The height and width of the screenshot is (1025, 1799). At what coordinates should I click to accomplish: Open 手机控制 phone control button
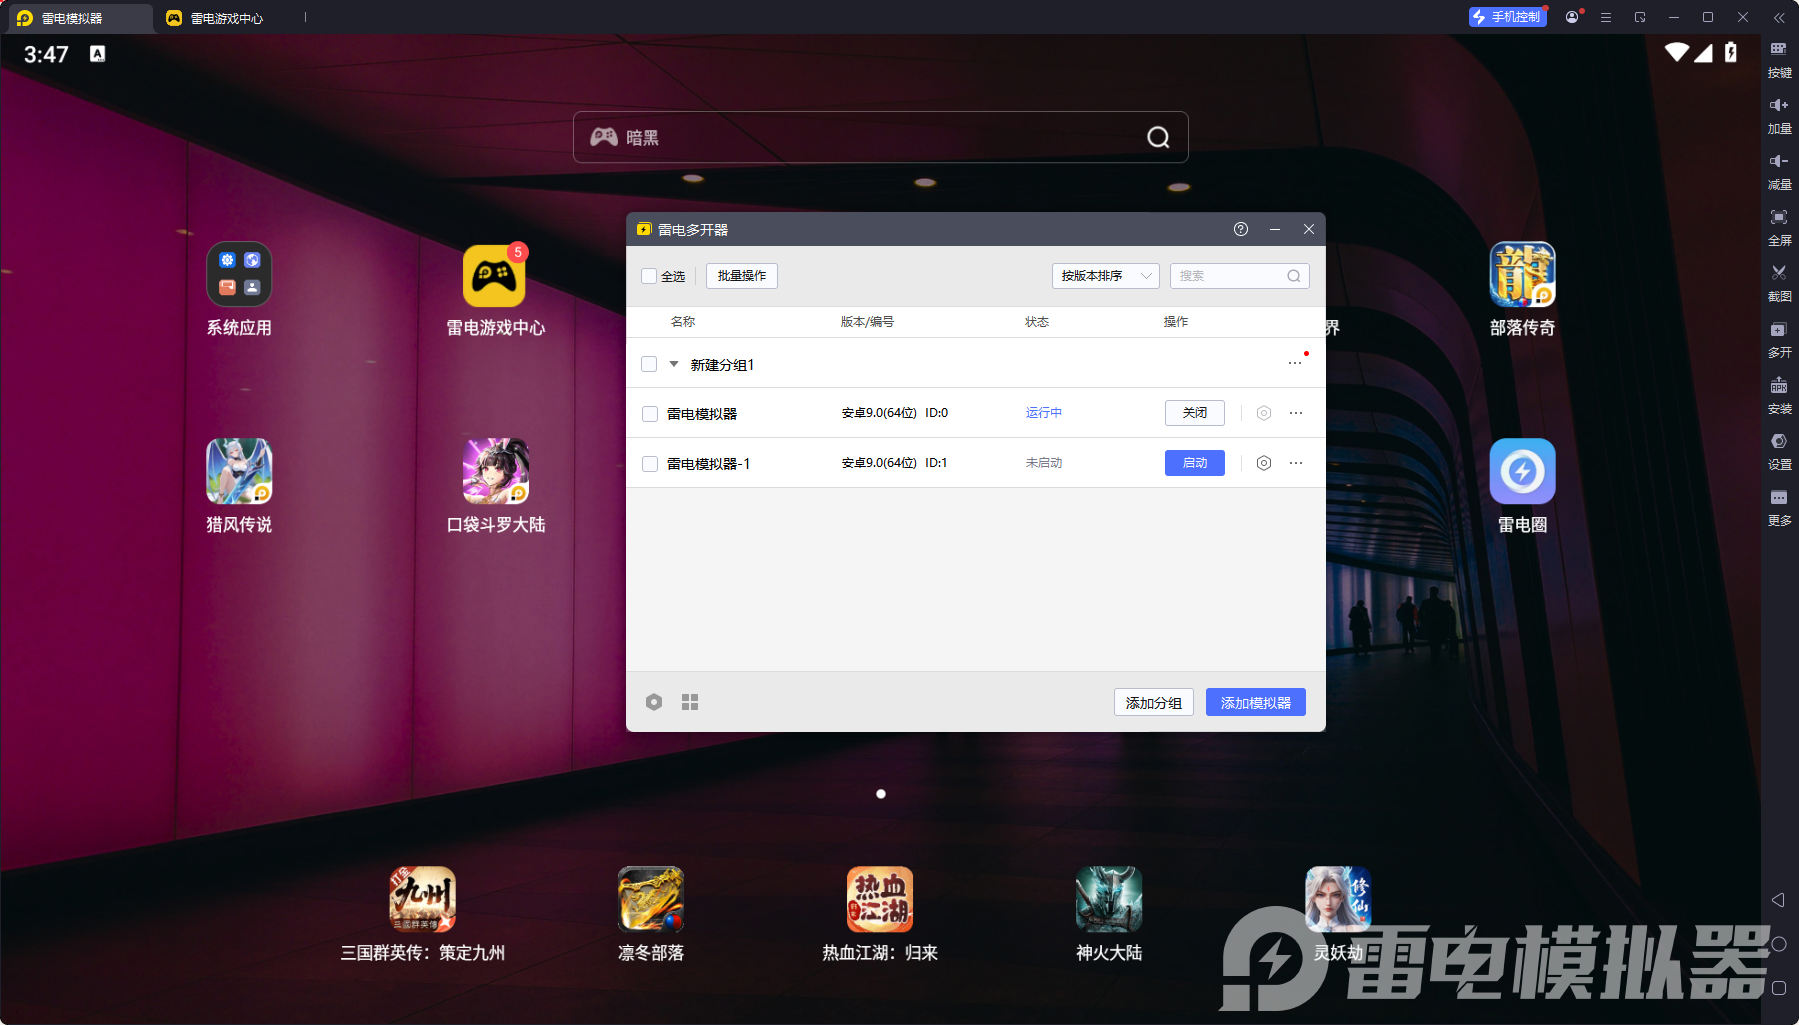1507,17
